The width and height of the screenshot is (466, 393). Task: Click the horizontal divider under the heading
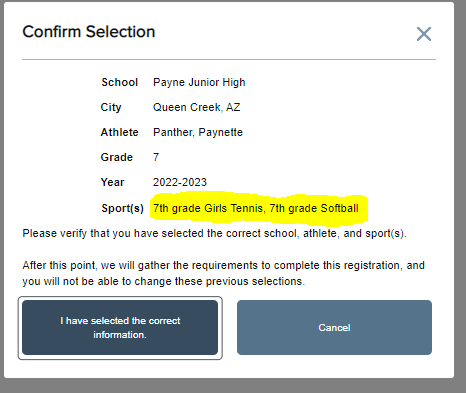tap(229, 60)
